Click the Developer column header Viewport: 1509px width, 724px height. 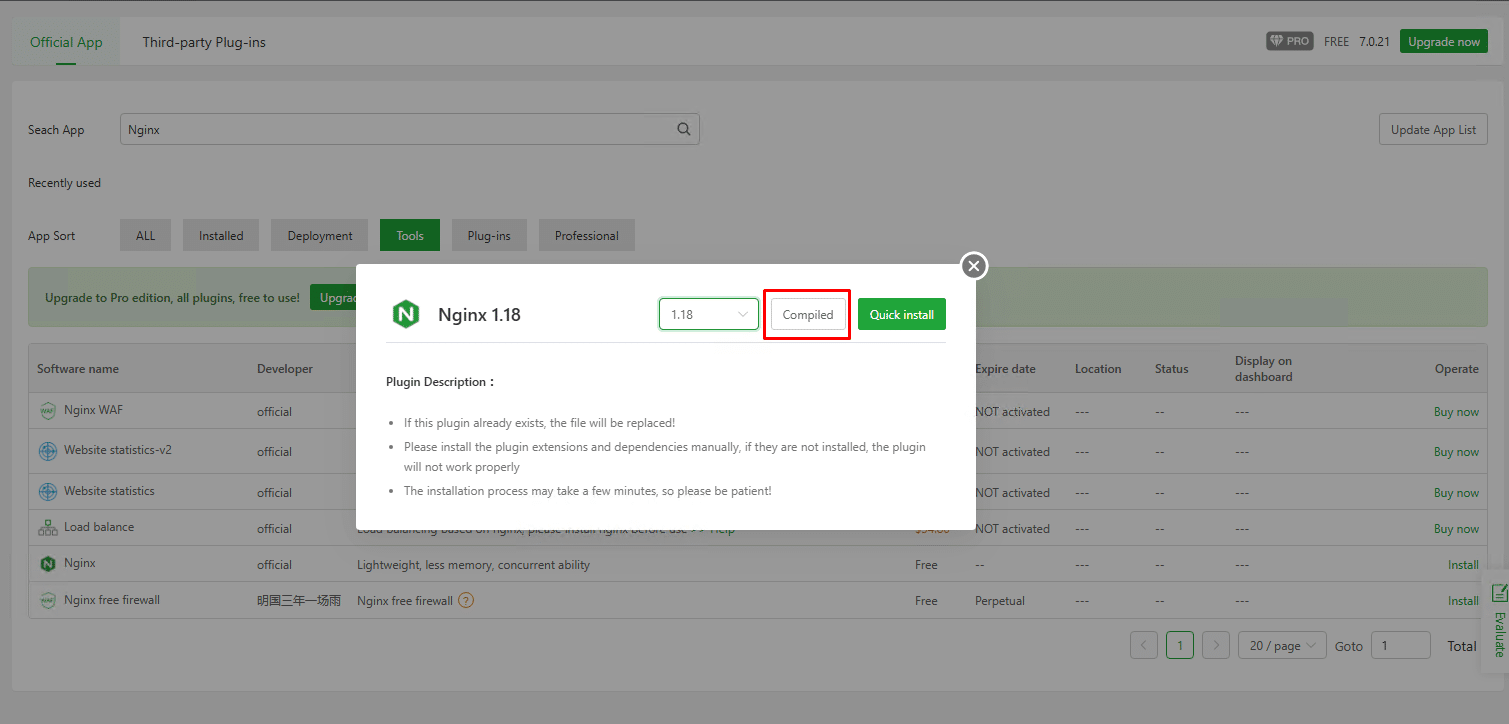(x=285, y=369)
